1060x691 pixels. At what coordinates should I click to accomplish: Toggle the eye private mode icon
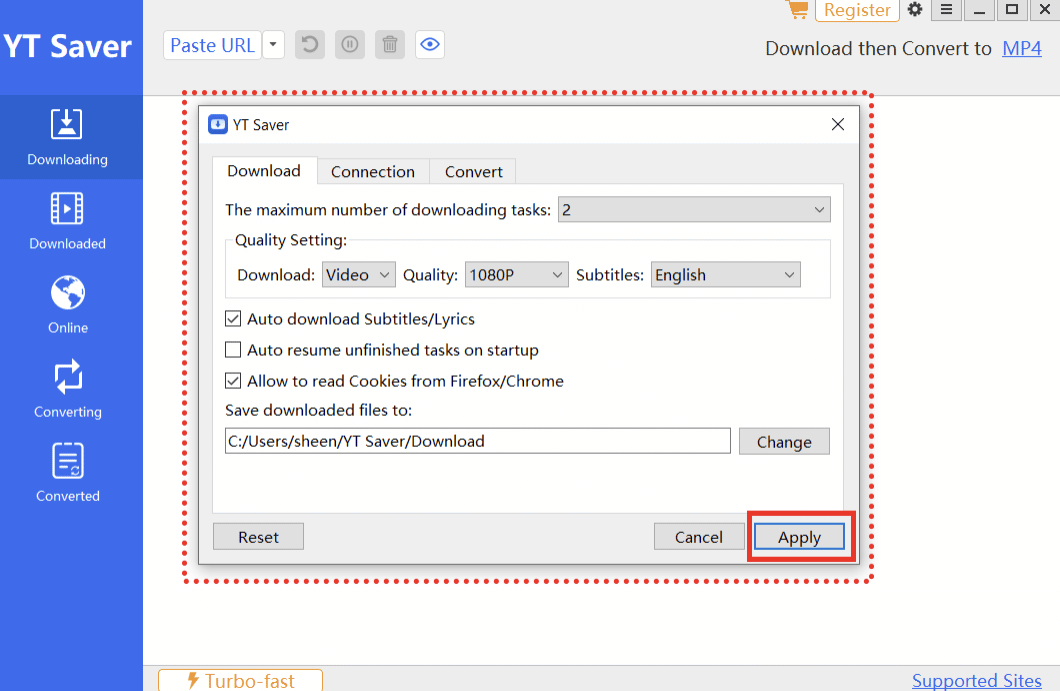[x=430, y=45]
